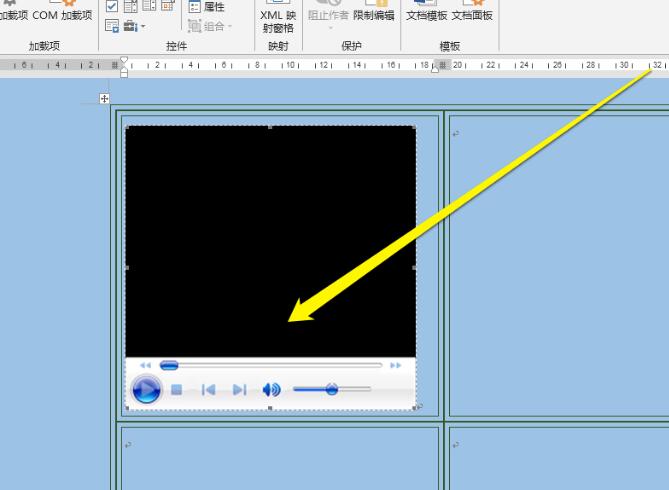Expand the 组合 (Group) dropdown

pyautogui.click(x=210, y=26)
